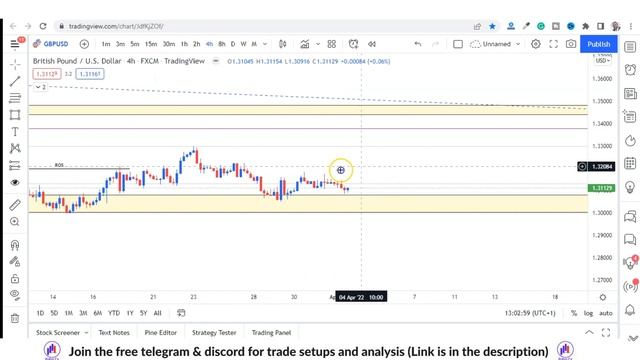Open the Text Notes tab
The width and height of the screenshot is (640, 360).
(x=114, y=333)
